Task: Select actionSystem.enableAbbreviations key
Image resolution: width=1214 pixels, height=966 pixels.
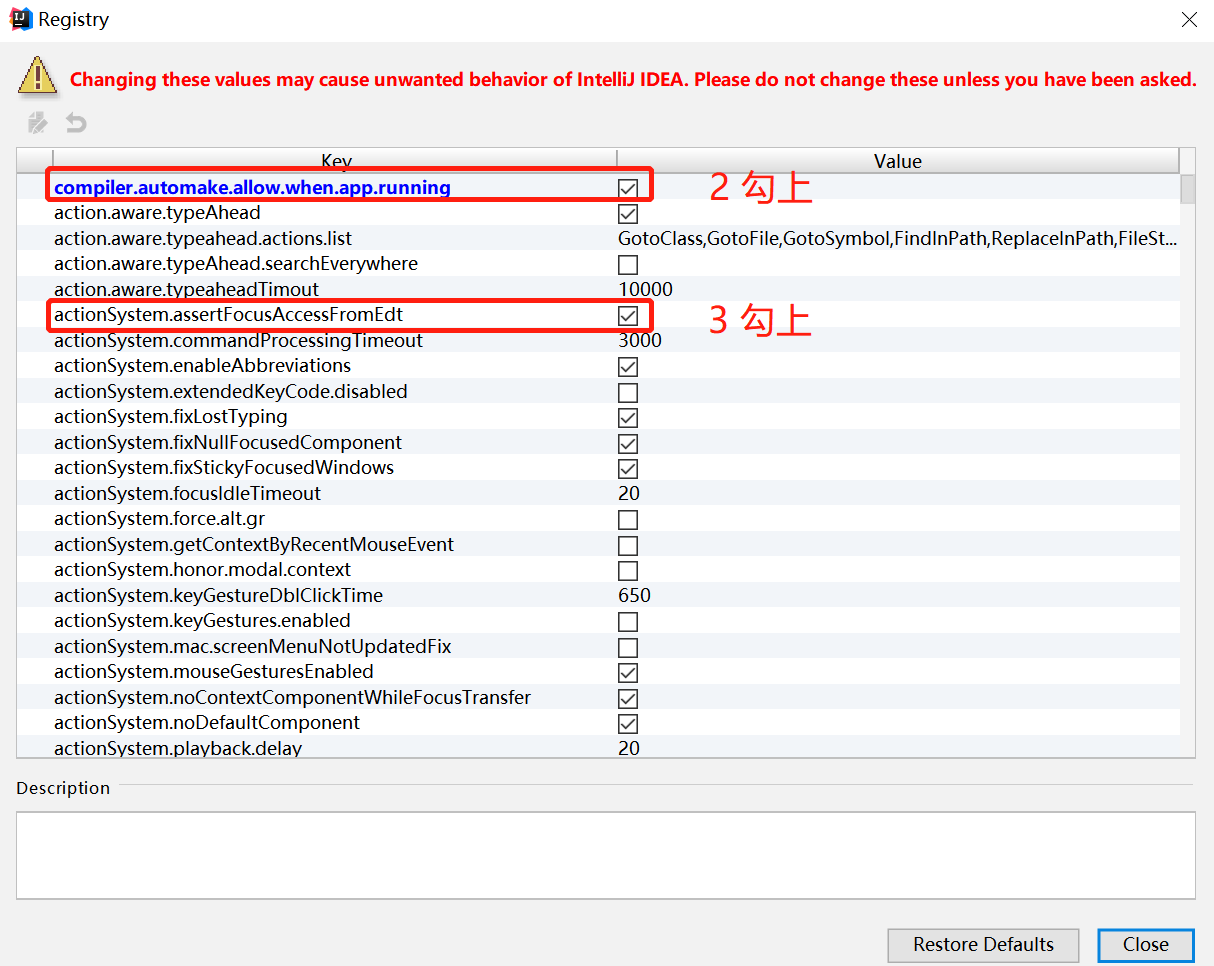Action: pos(203,366)
